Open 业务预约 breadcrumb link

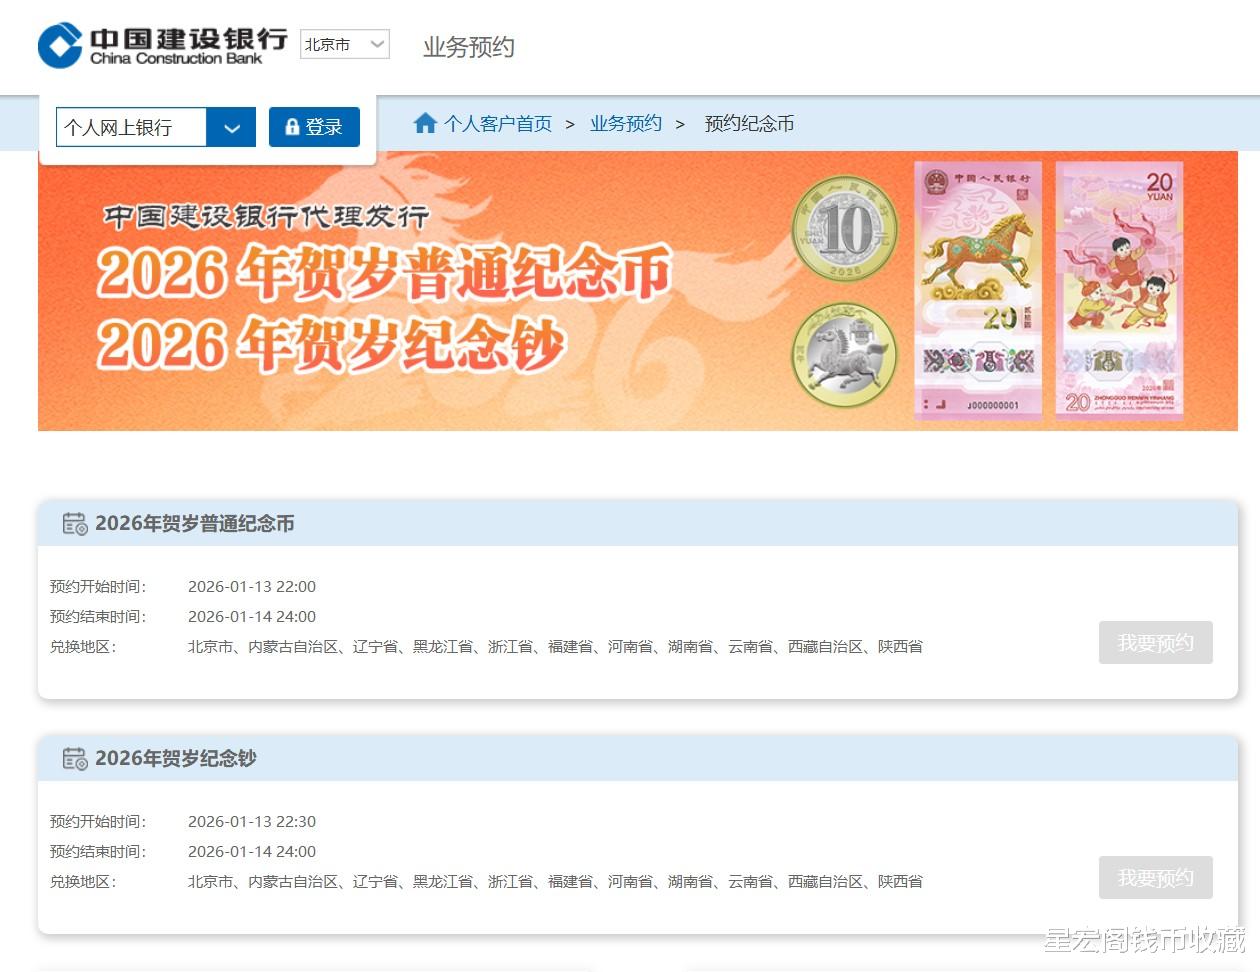point(626,123)
